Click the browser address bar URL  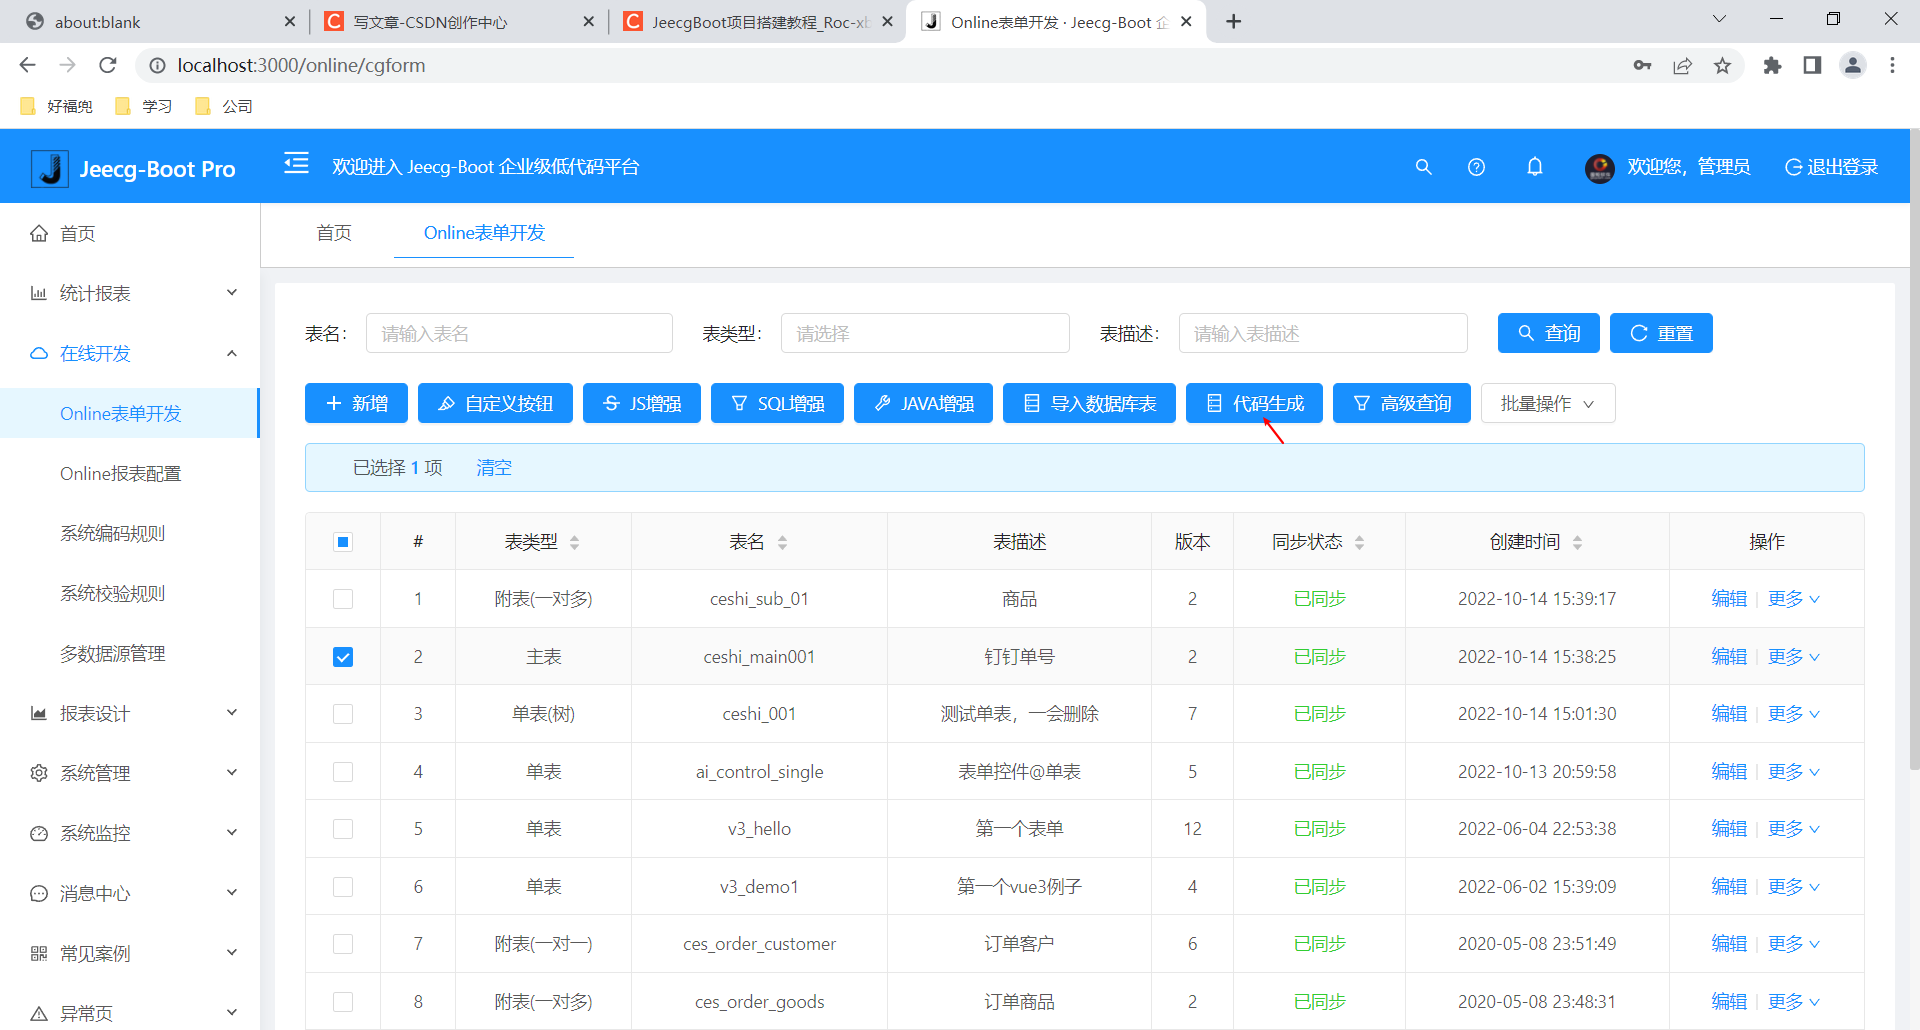click(301, 65)
